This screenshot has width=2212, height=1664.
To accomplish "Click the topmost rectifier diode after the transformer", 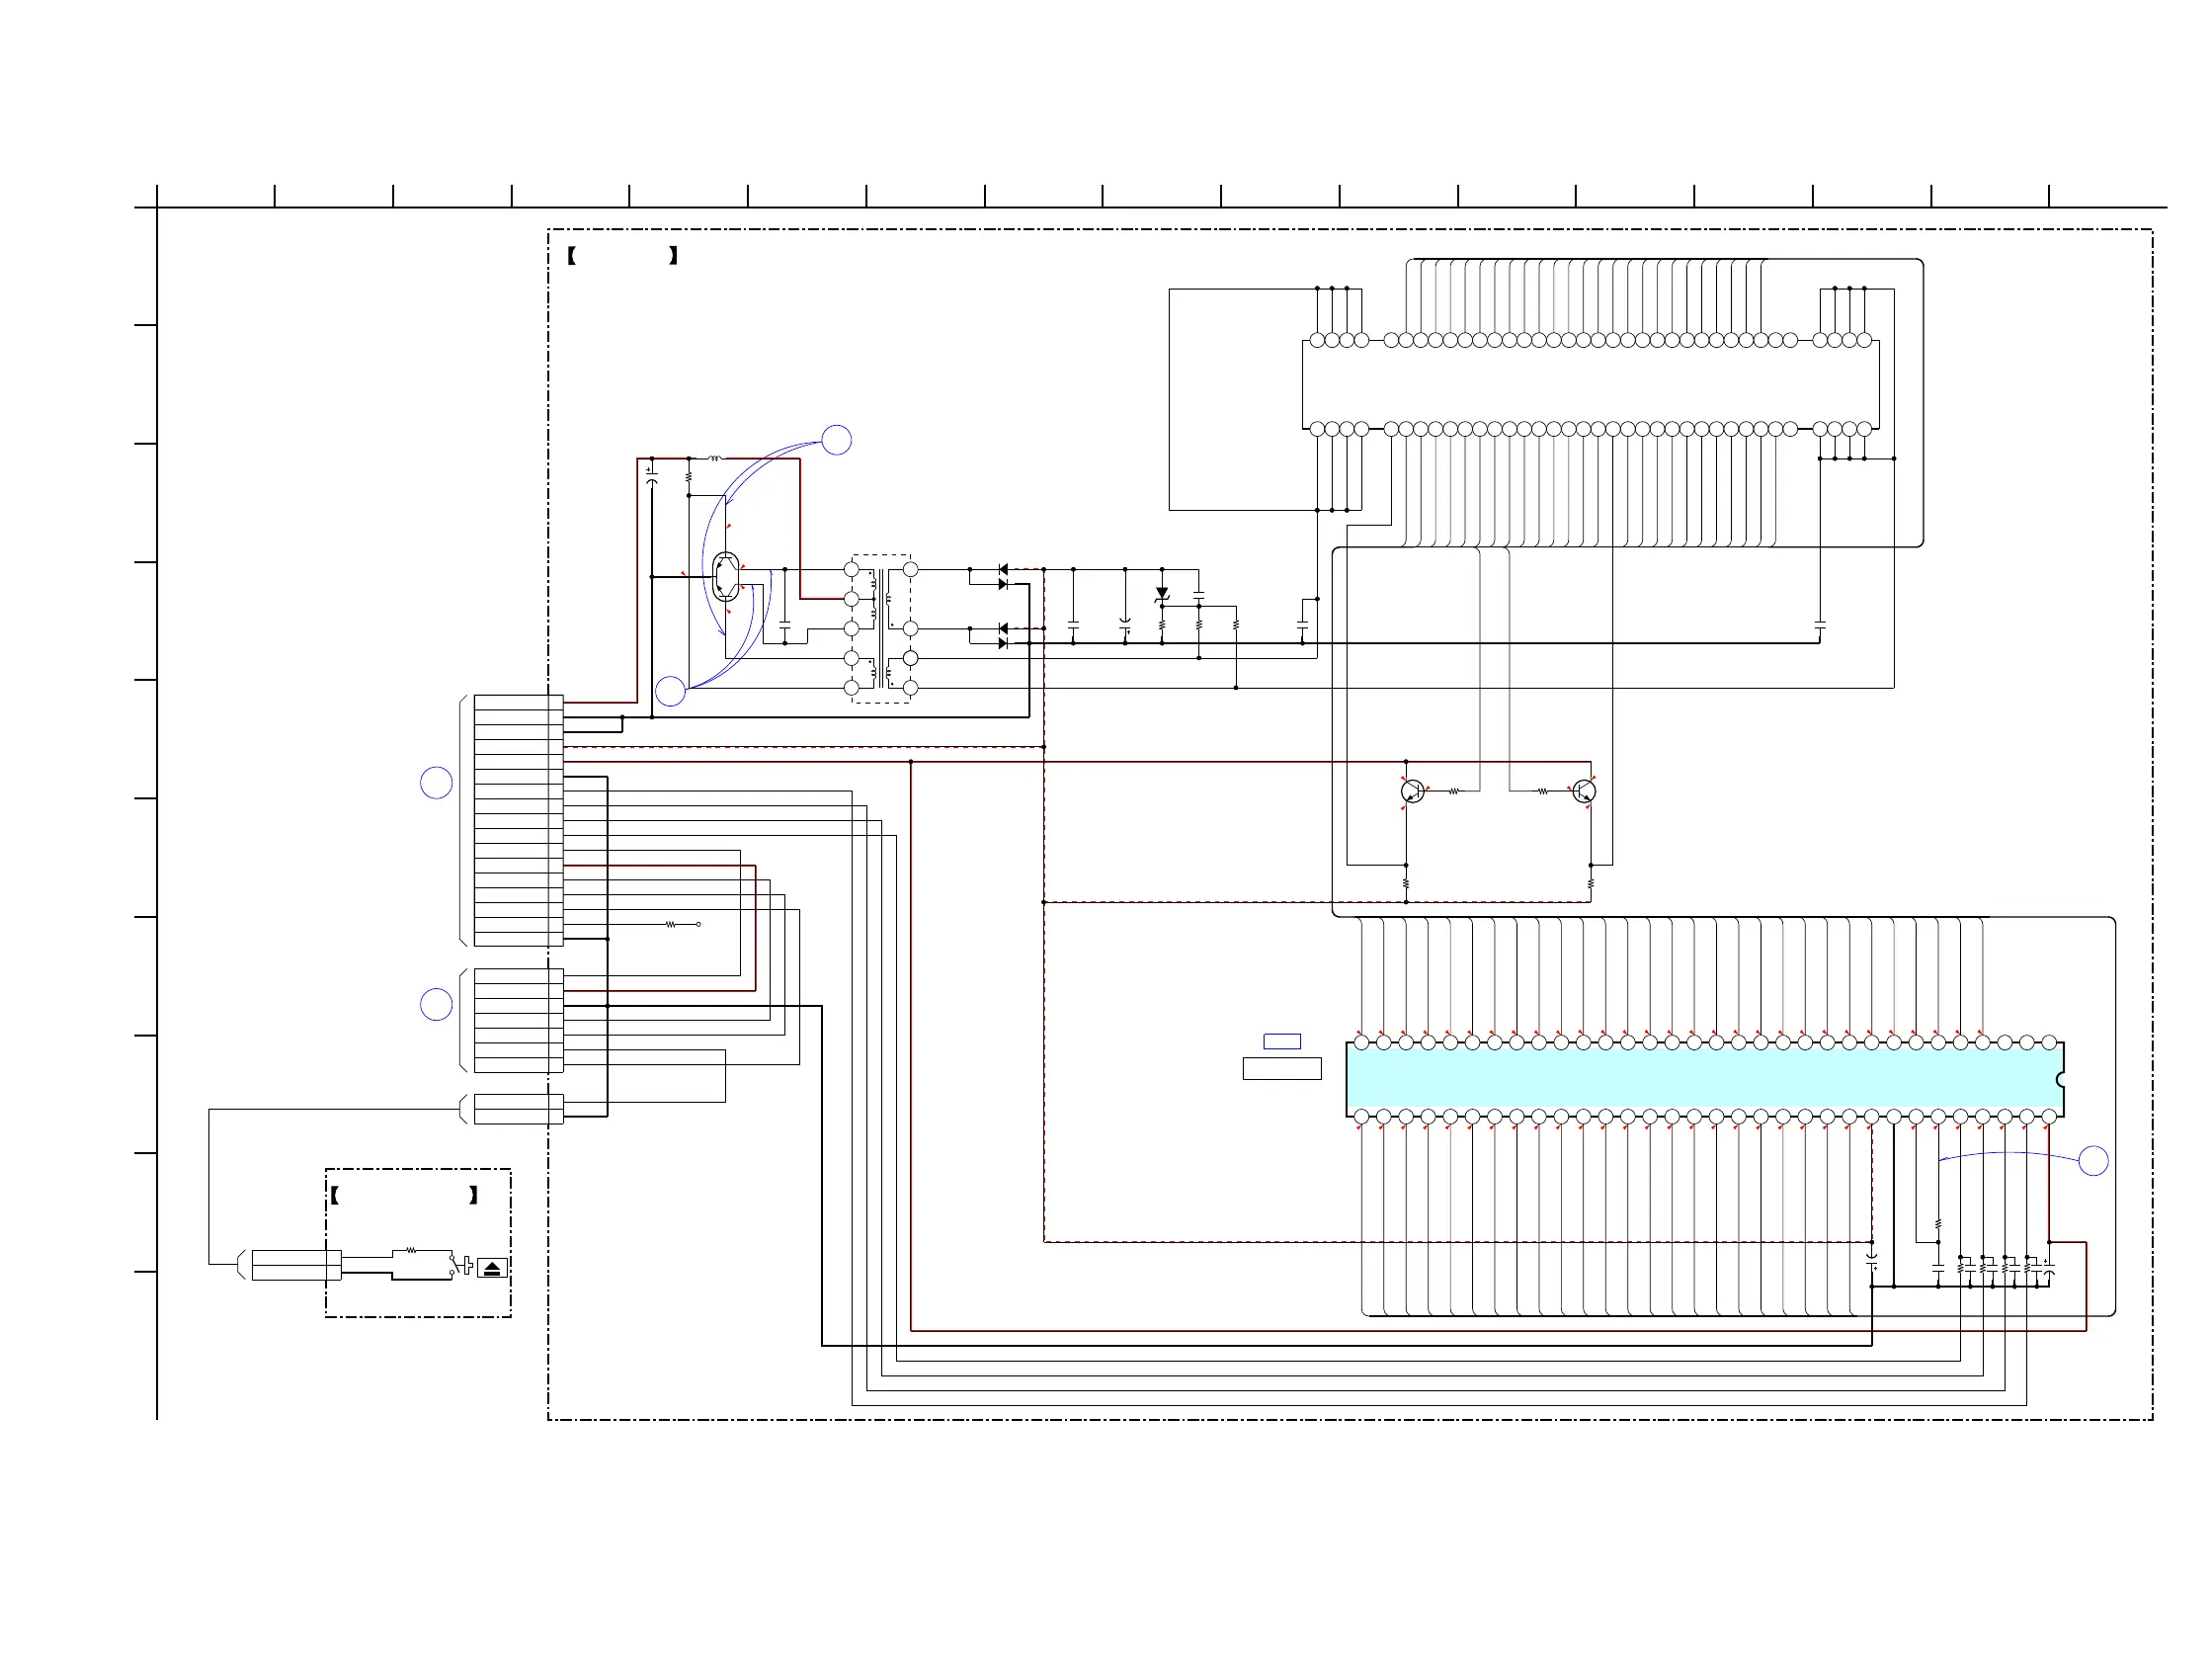I will coord(1003,570).
